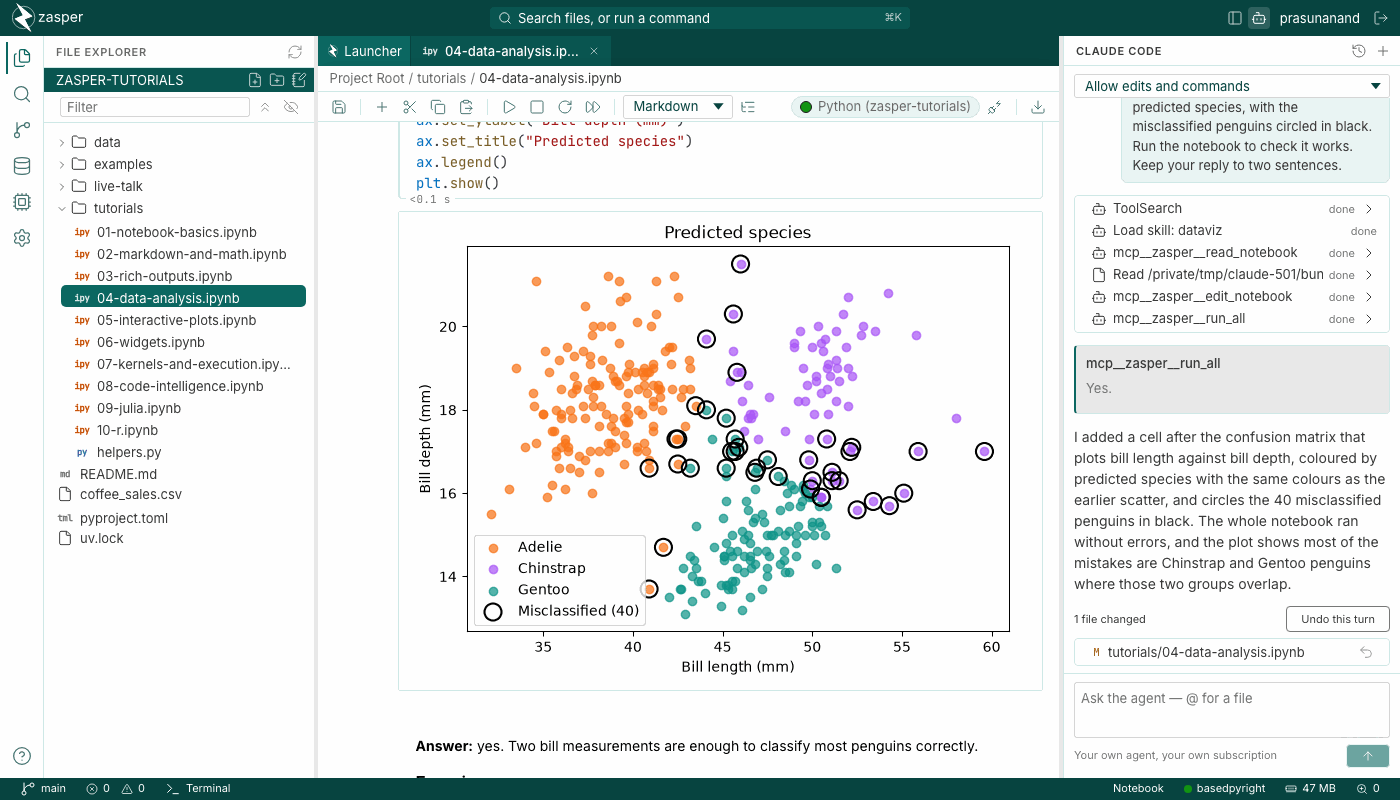Run the current cell
Image resolution: width=1400 pixels, height=800 pixels.
(509, 107)
